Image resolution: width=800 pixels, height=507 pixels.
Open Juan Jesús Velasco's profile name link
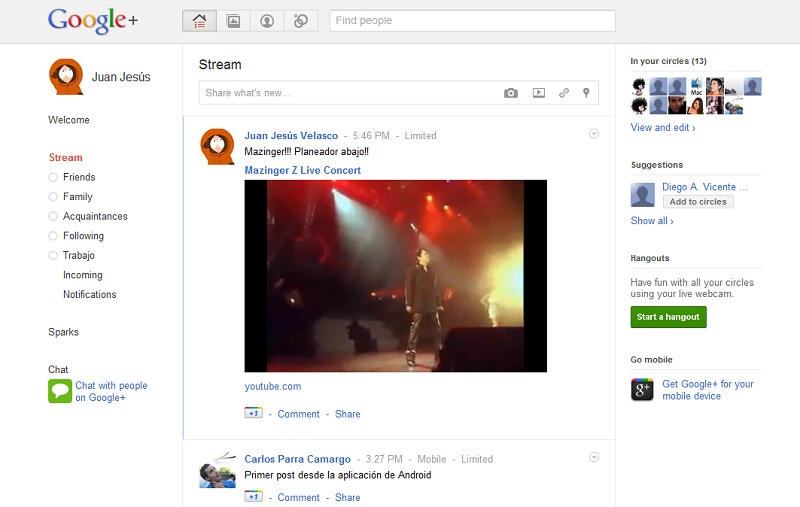tap(291, 136)
